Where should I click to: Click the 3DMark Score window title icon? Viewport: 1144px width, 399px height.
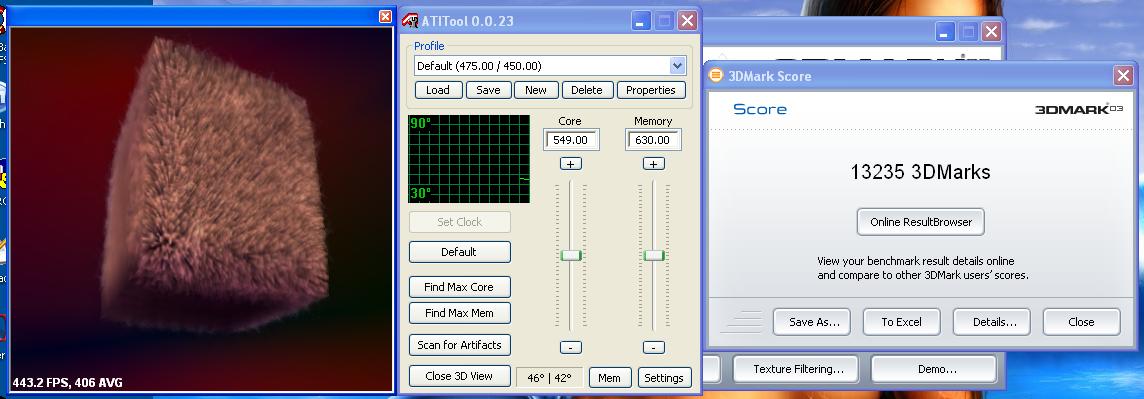pos(716,76)
